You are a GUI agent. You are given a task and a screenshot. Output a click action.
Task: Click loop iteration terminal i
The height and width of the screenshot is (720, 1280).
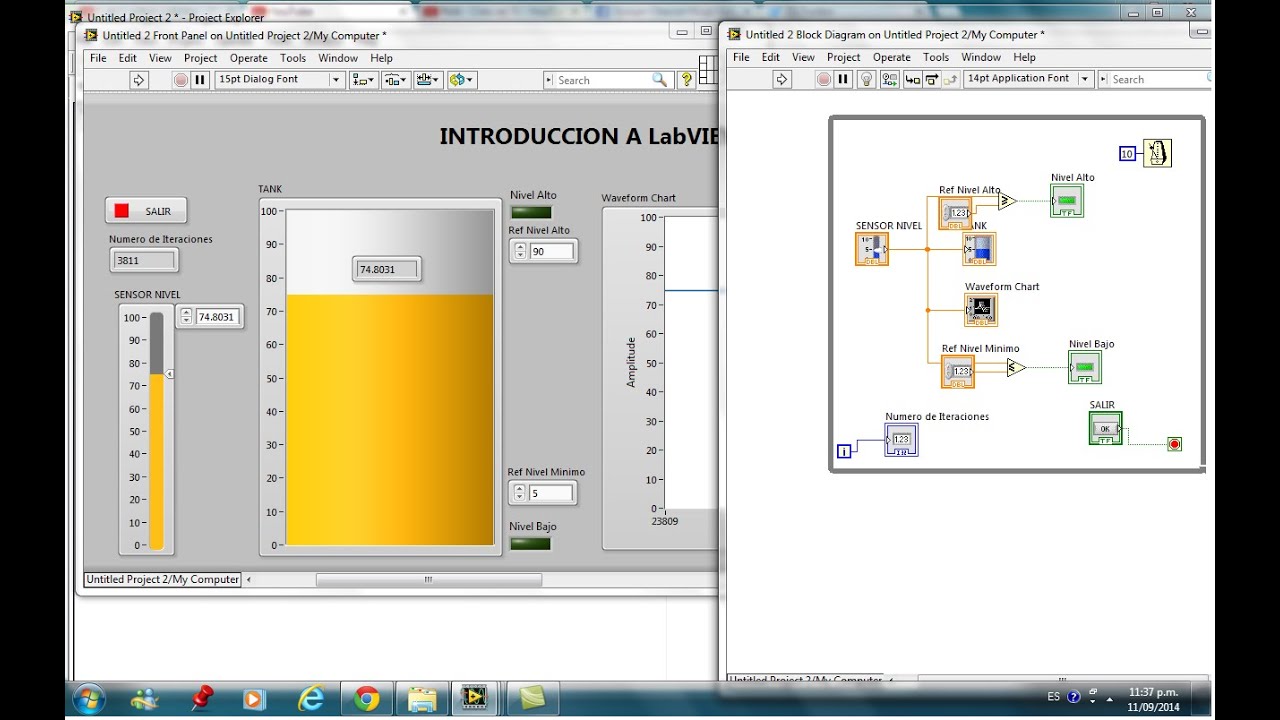[x=844, y=451]
